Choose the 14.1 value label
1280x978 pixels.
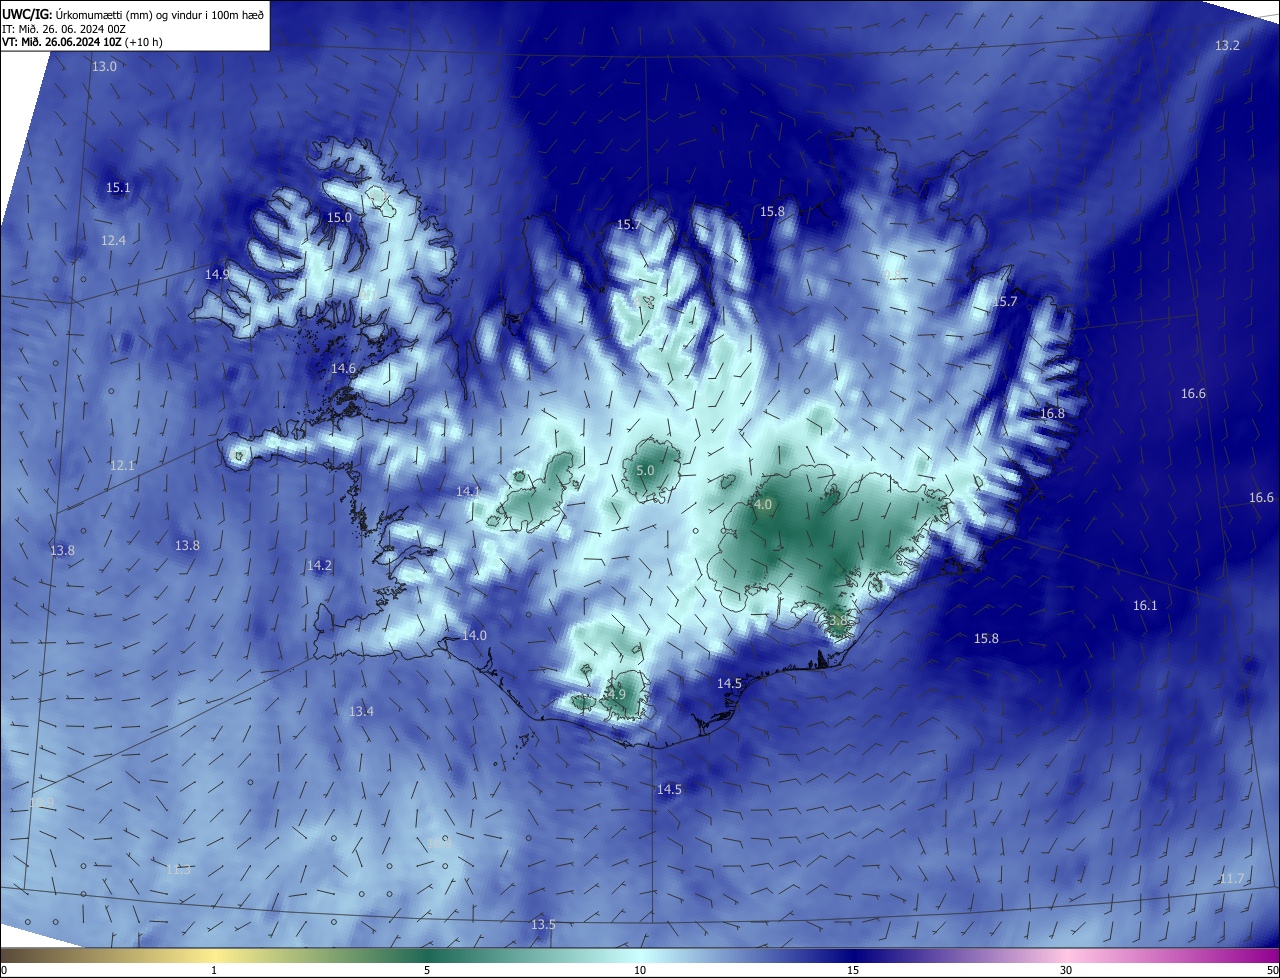468,491
